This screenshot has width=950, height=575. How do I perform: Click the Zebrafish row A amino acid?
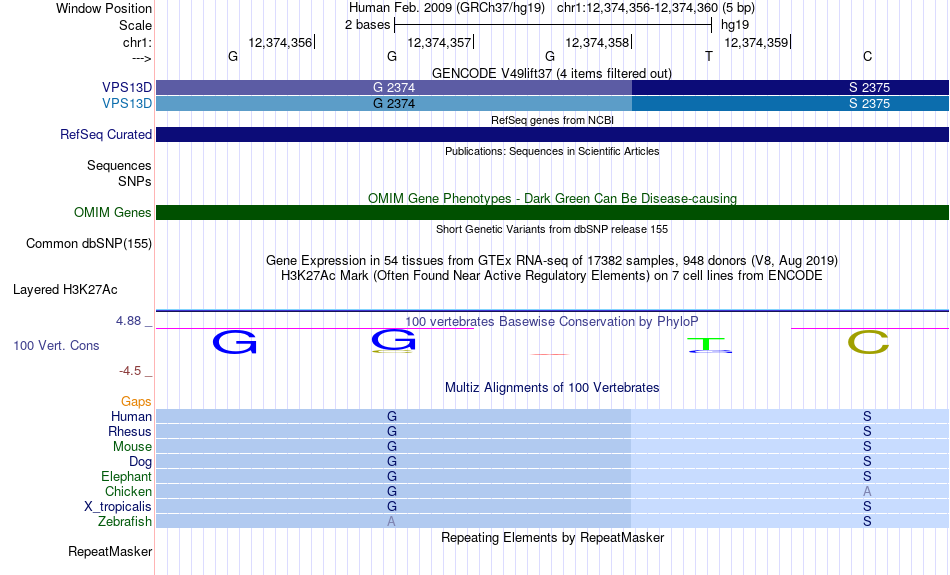point(391,521)
